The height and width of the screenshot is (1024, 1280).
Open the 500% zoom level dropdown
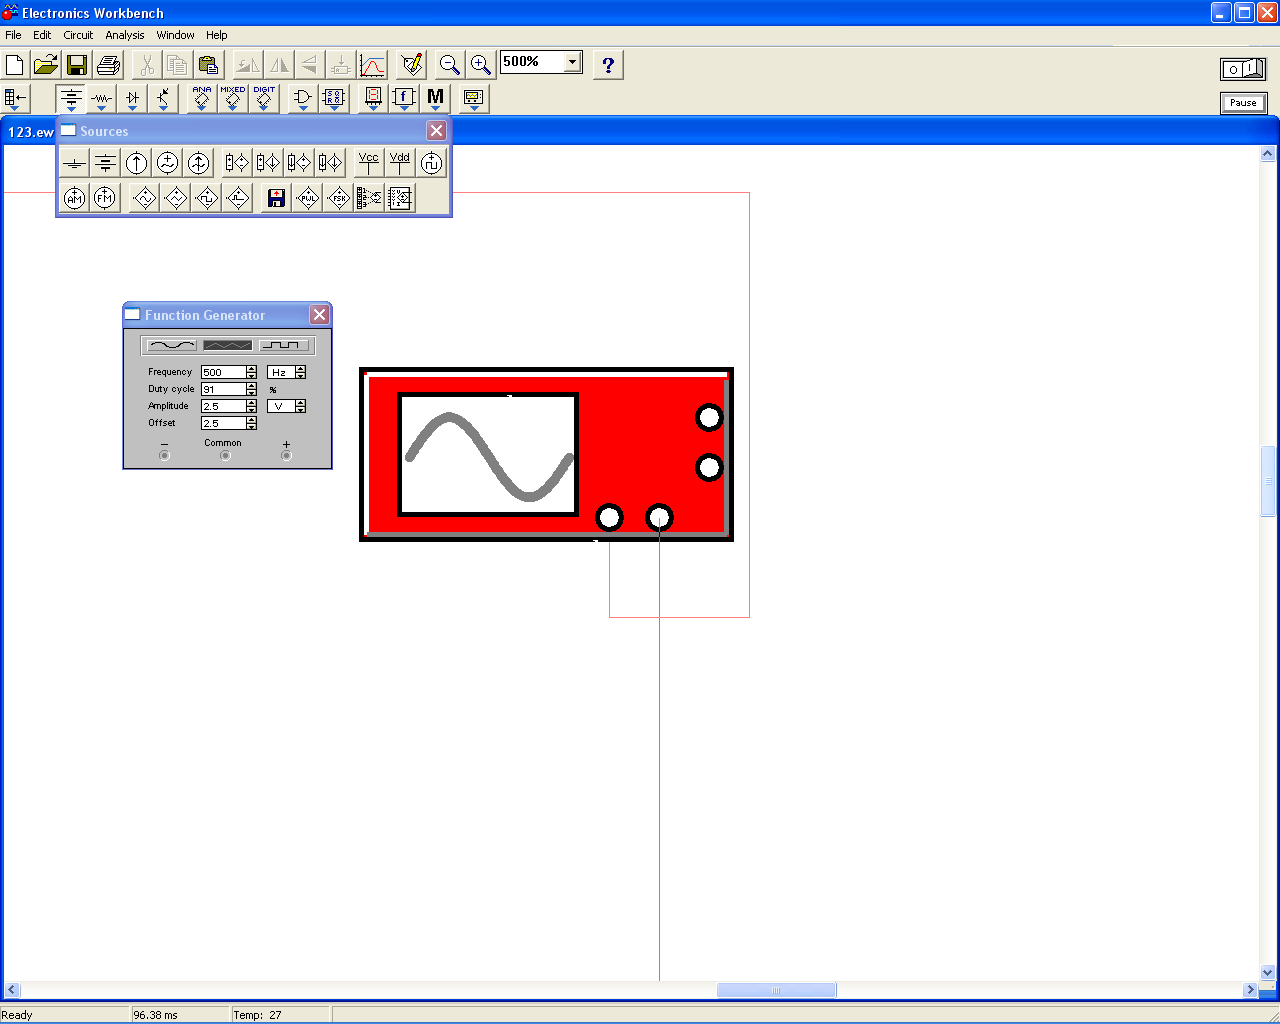tap(572, 62)
